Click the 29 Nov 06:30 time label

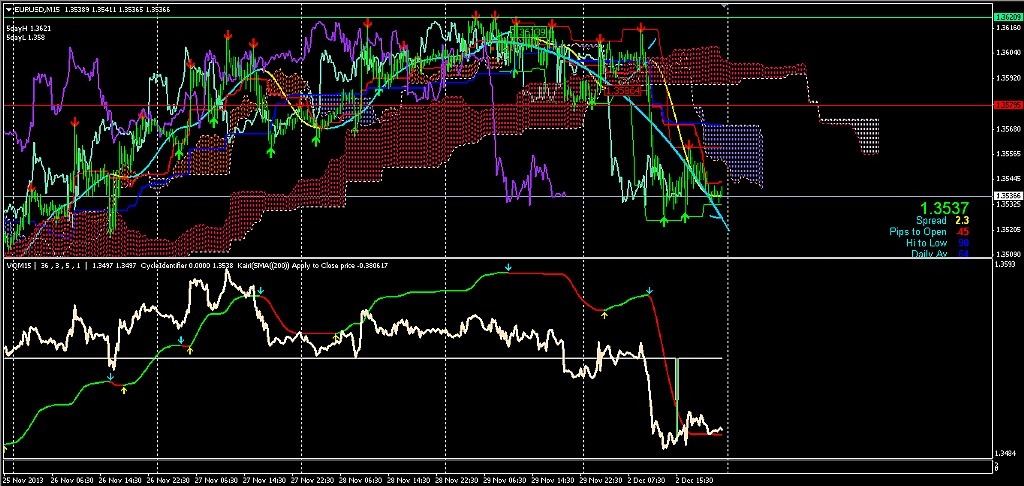(504, 479)
